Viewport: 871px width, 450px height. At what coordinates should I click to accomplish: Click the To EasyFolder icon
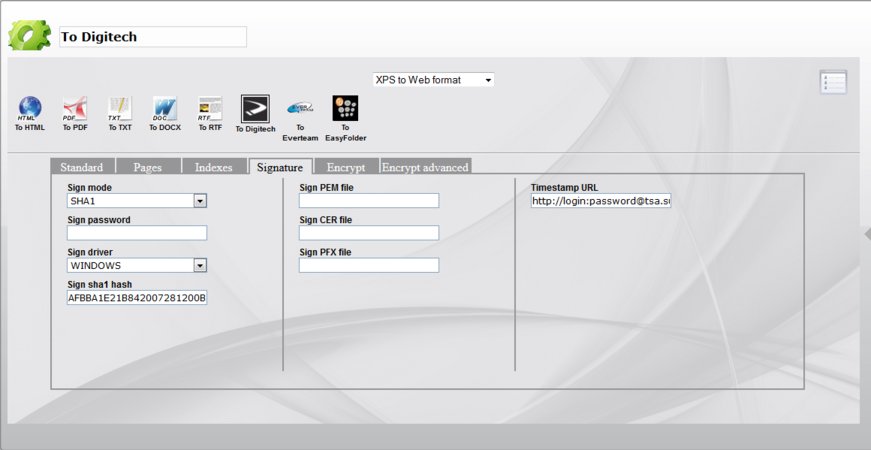[x=345, y=109]
